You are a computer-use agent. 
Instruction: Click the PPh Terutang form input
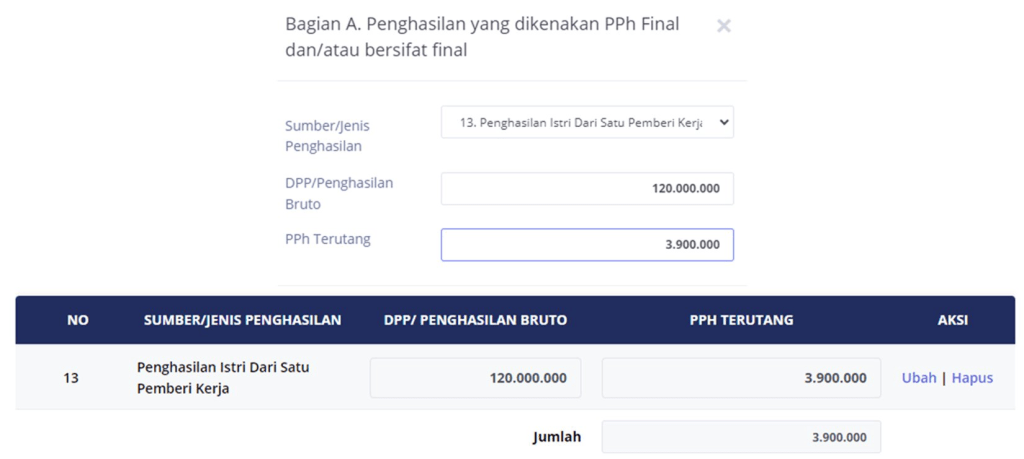[x=587, y=244]
